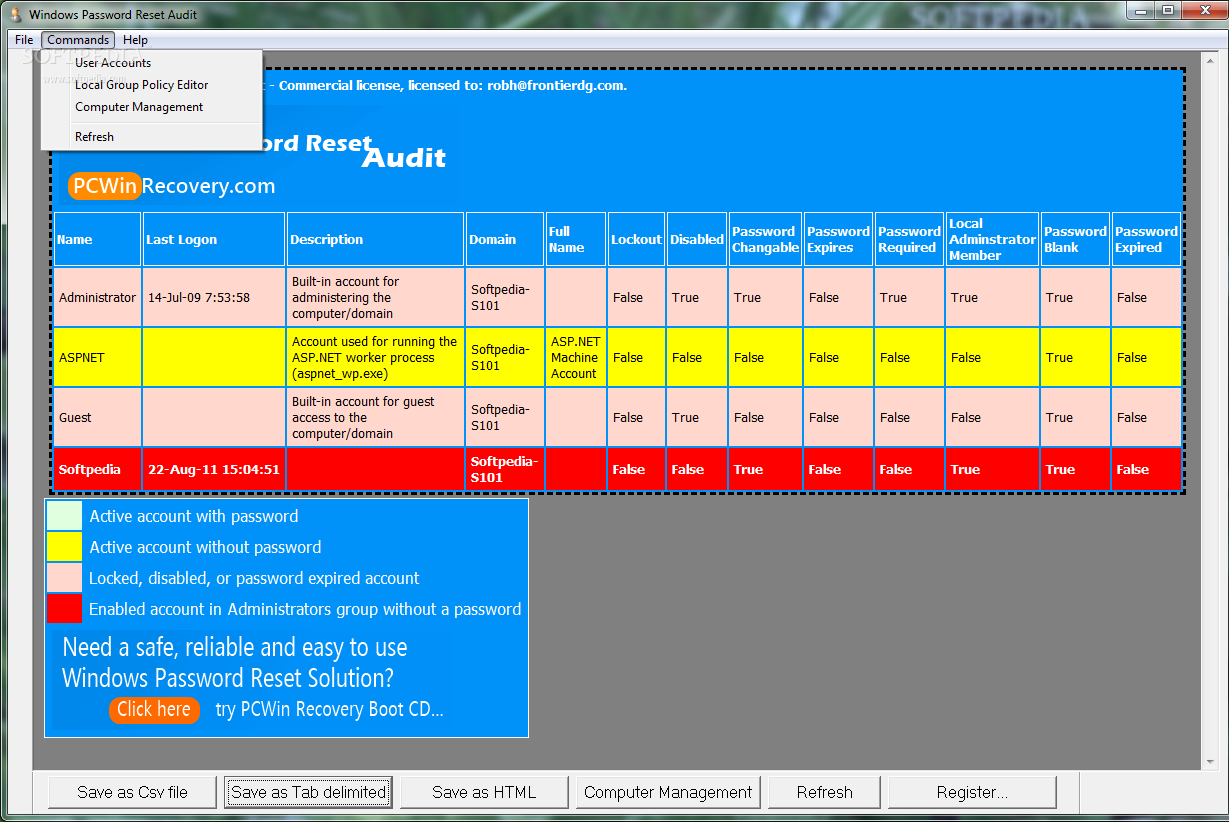
Task: Open Computer Management from bottom button bar
Action: (x=668, y=792)
